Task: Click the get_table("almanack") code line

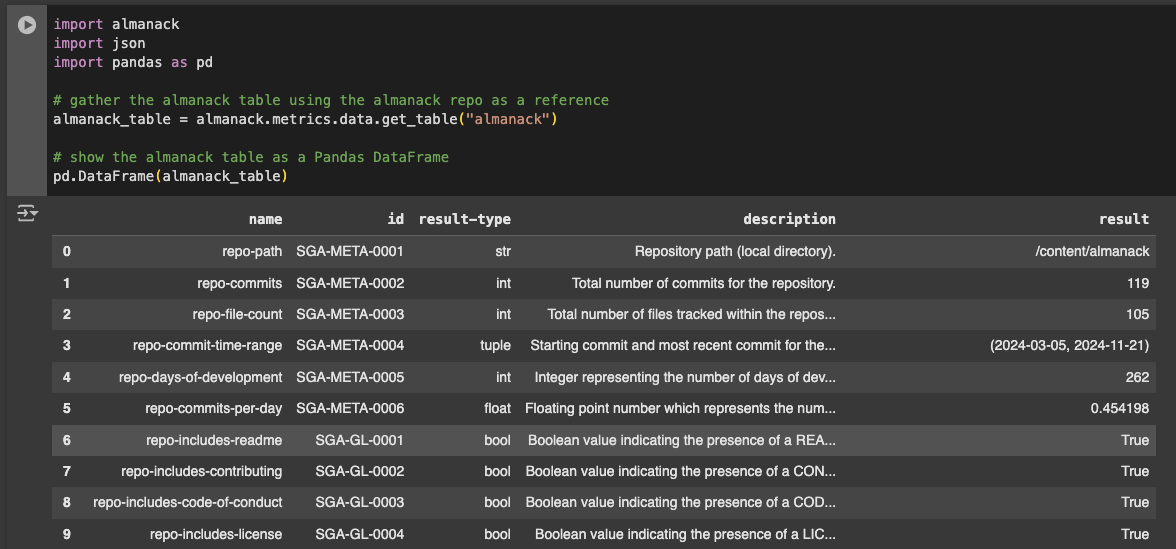Action: click(x=305, y=119)
